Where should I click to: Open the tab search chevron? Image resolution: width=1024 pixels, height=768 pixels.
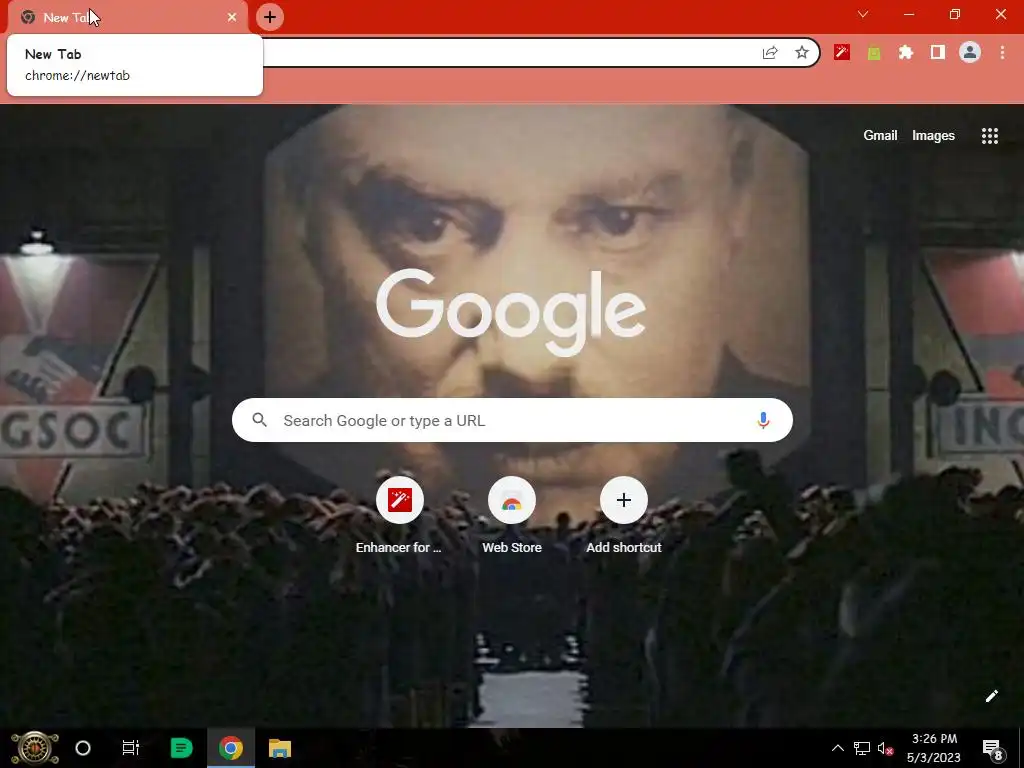[x=863, y=14]
